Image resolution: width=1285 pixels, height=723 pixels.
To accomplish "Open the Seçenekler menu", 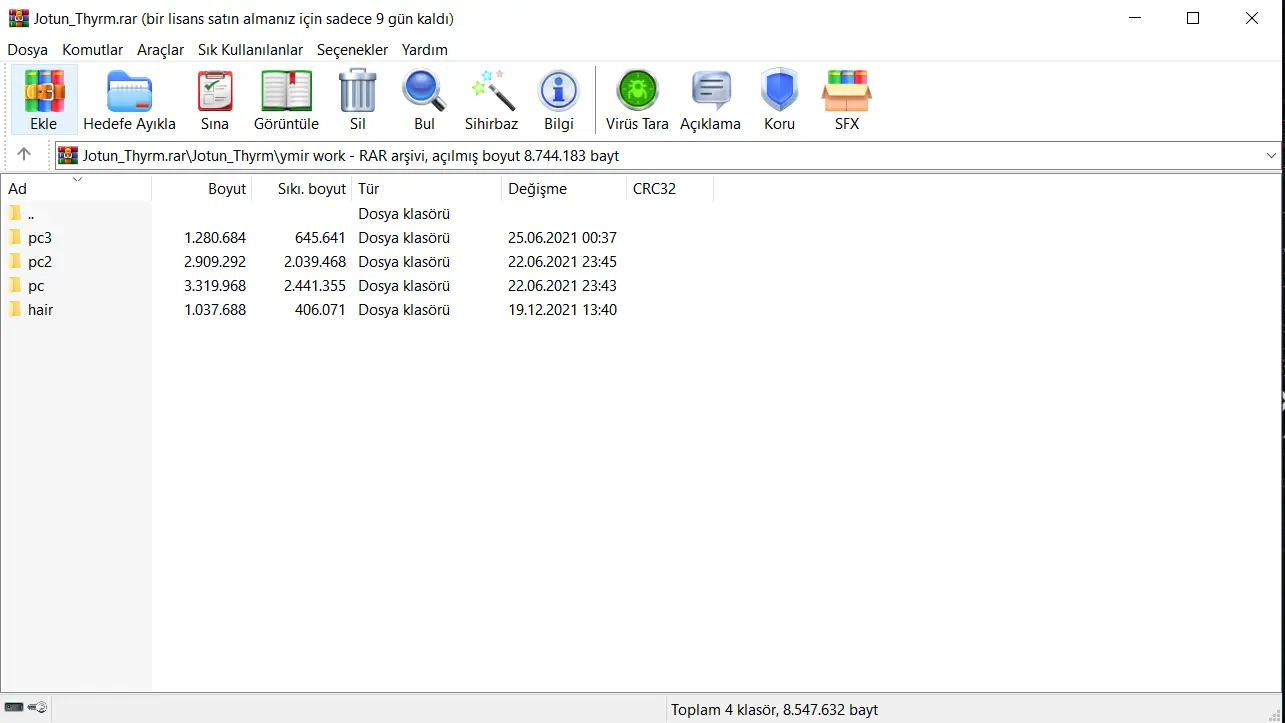I will point(352,50).
